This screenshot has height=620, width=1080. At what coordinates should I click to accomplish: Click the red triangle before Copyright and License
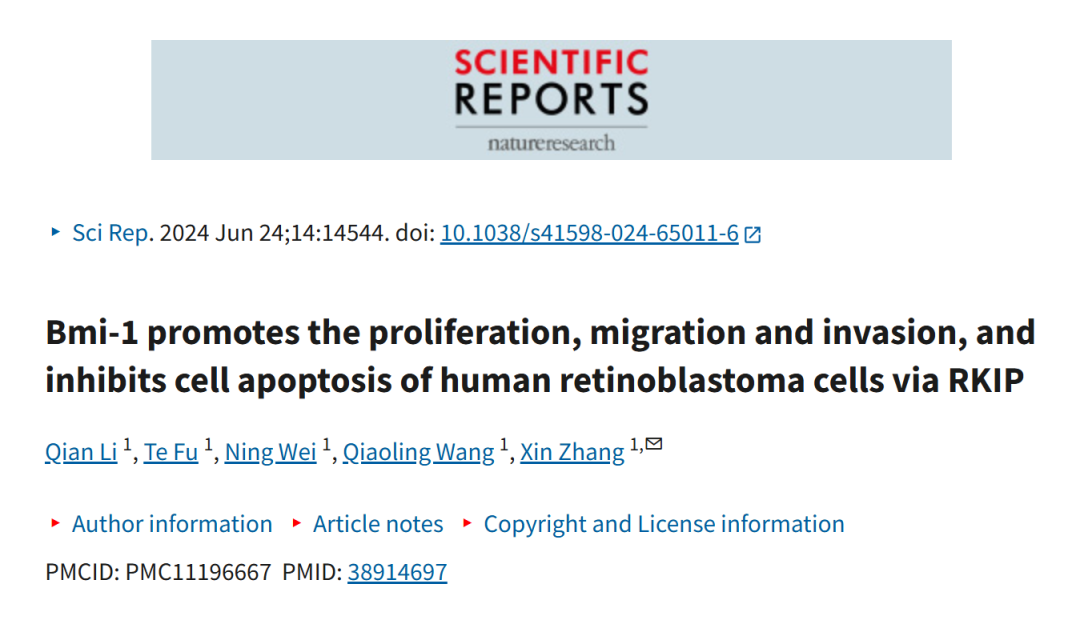[467, 524]
